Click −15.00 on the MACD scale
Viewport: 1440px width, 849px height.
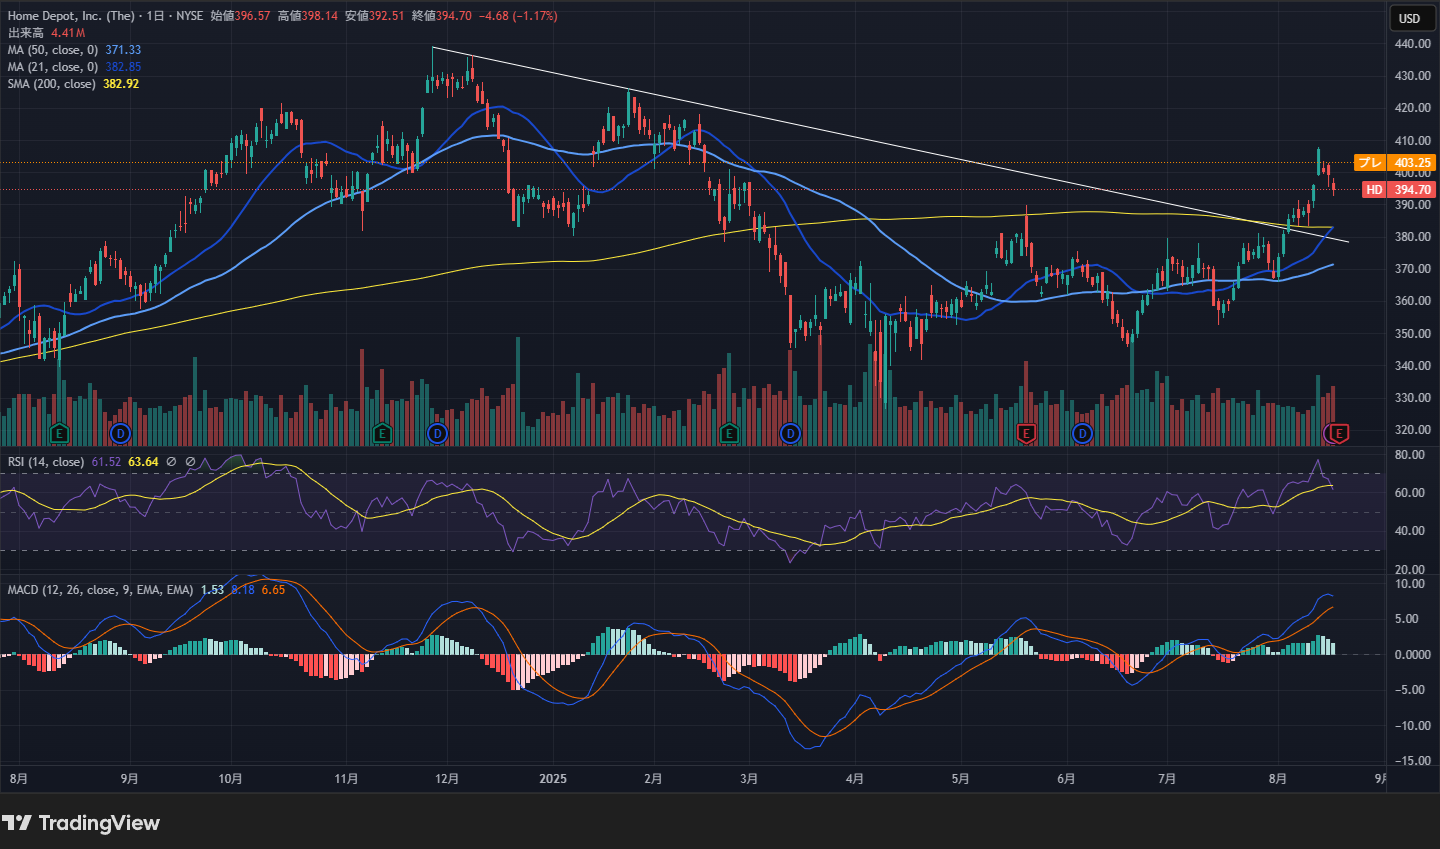pyautogui.click(x=1413, y=761)
